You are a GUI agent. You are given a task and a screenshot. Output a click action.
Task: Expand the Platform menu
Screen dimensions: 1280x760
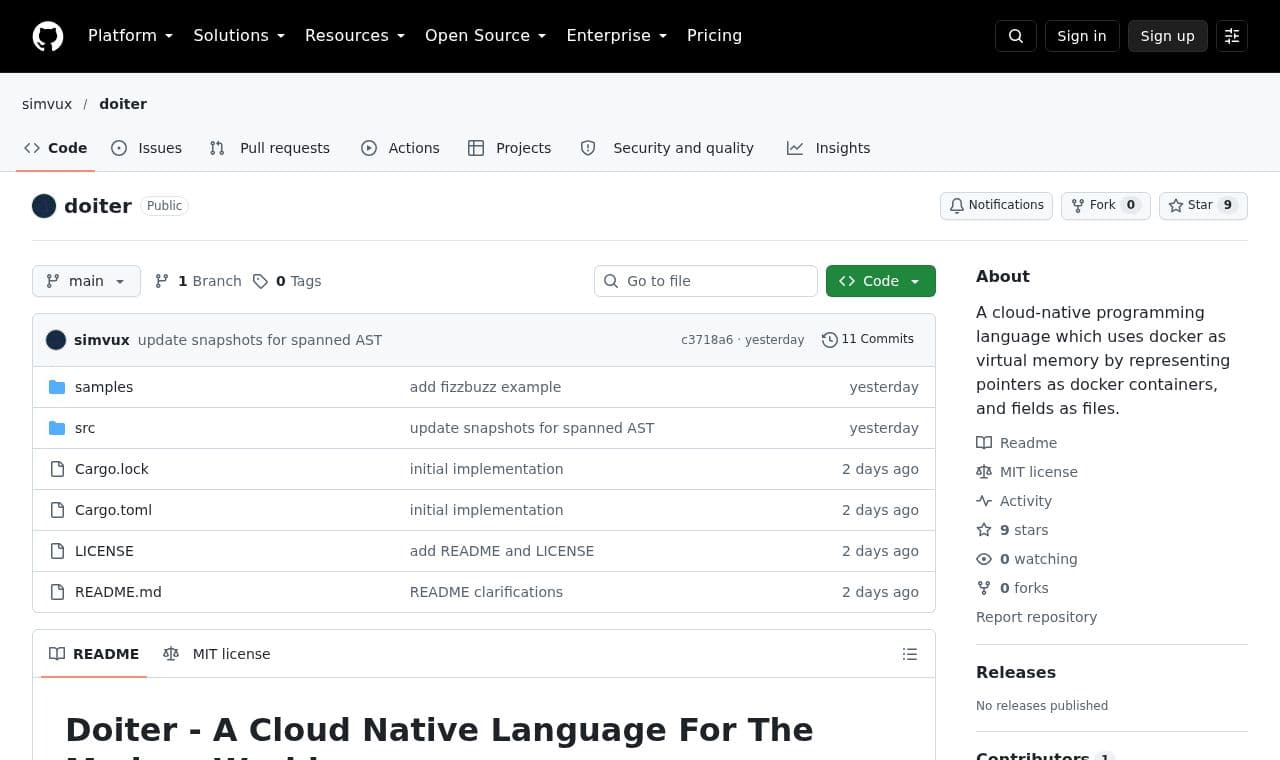coord(130,36)
